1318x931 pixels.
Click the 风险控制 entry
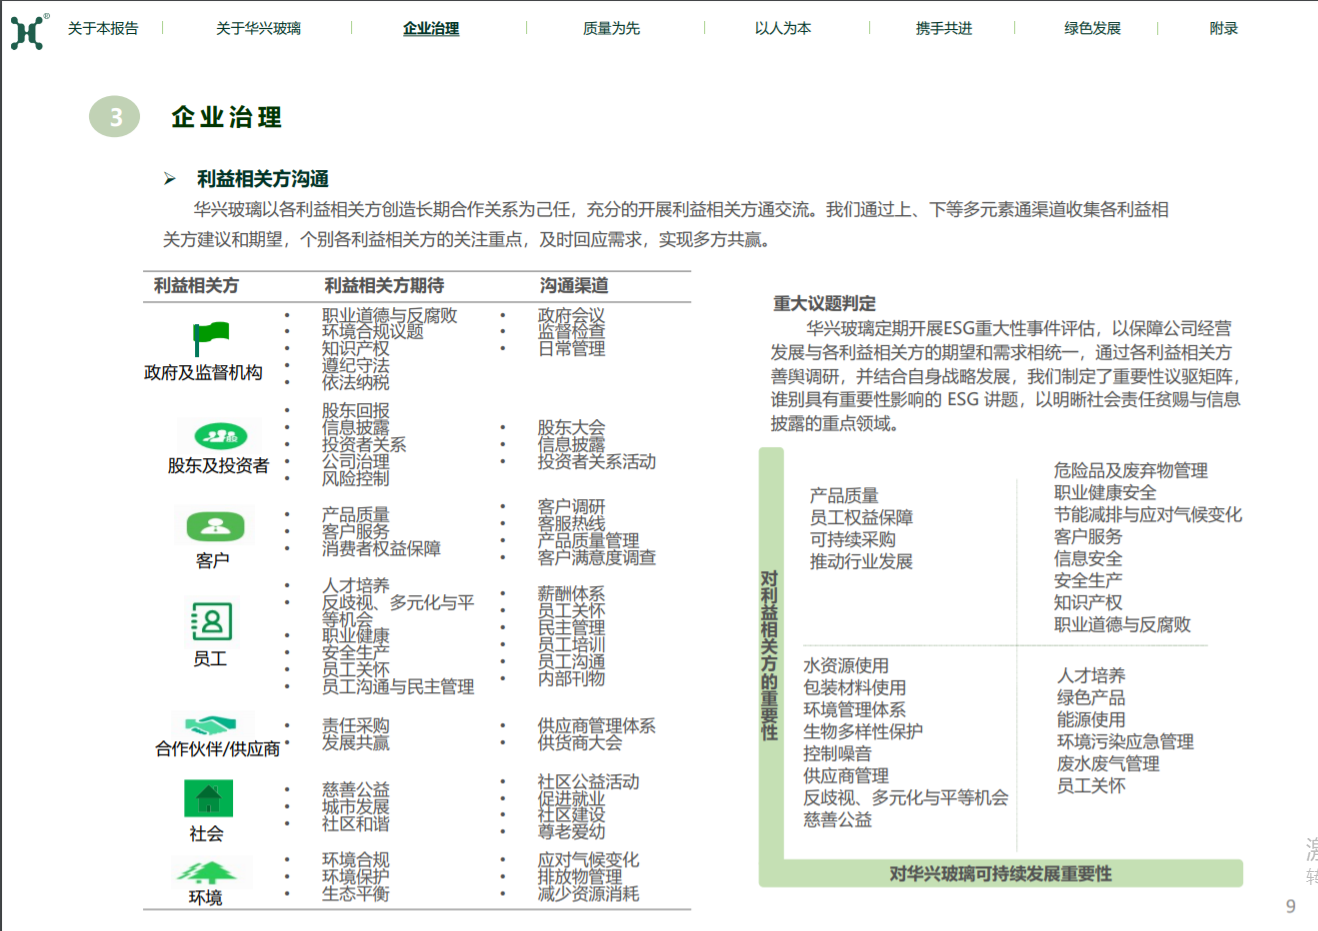tap(356, 479)
